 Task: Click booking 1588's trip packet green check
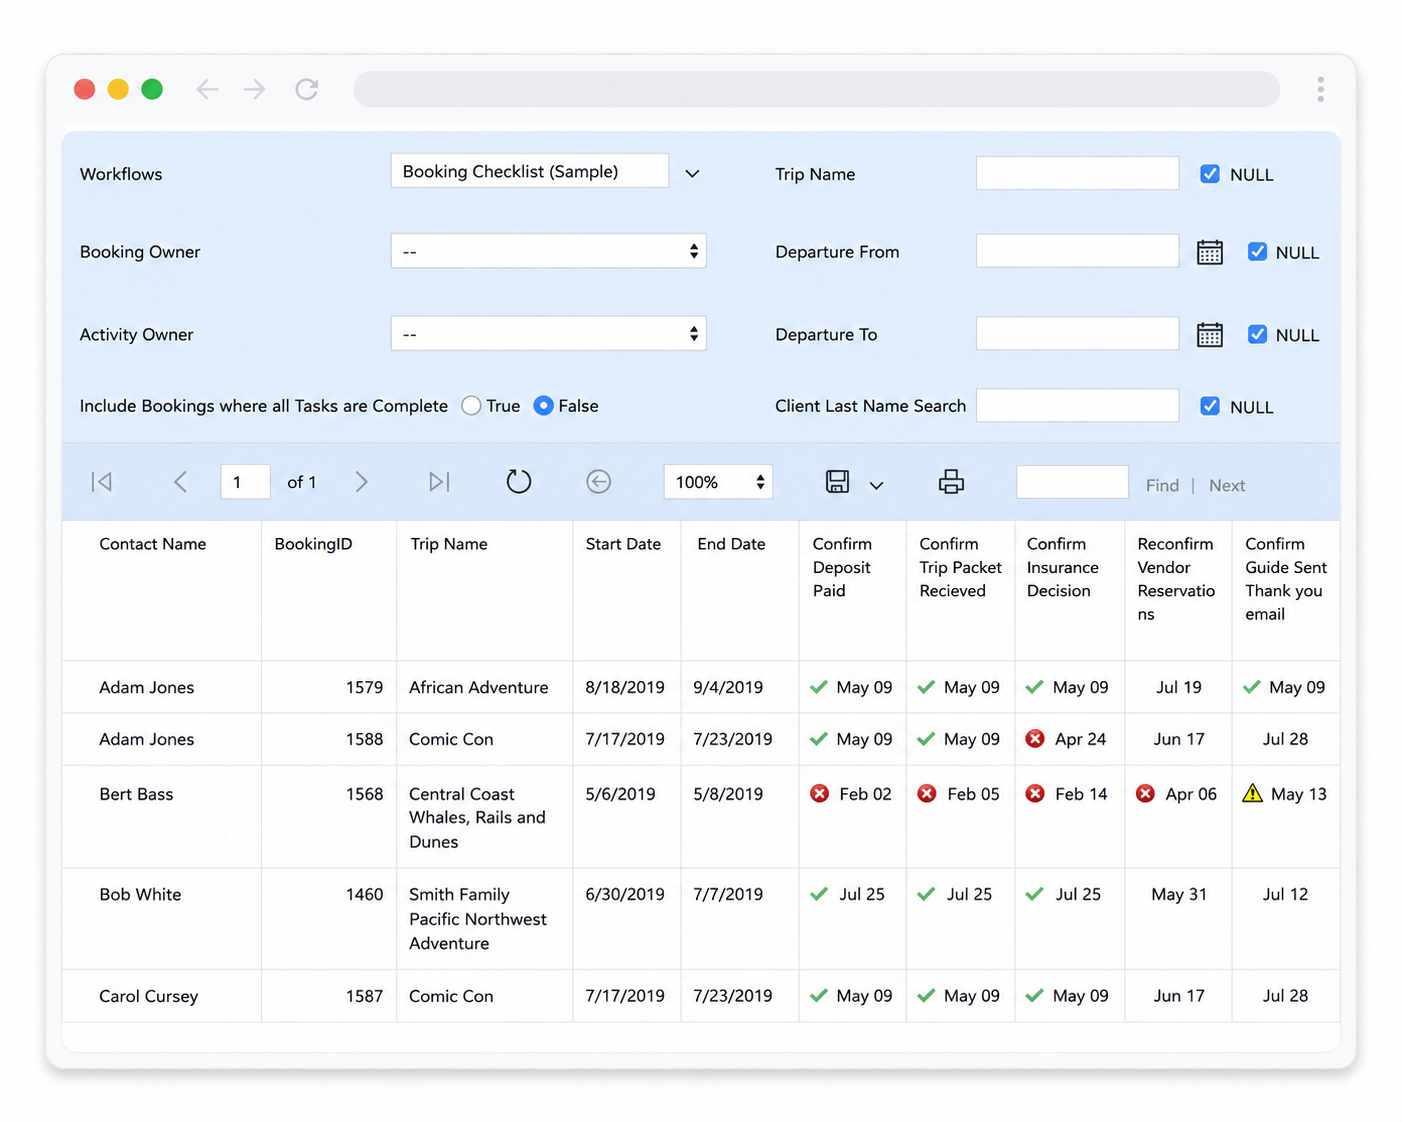click(x=927, y=739)
